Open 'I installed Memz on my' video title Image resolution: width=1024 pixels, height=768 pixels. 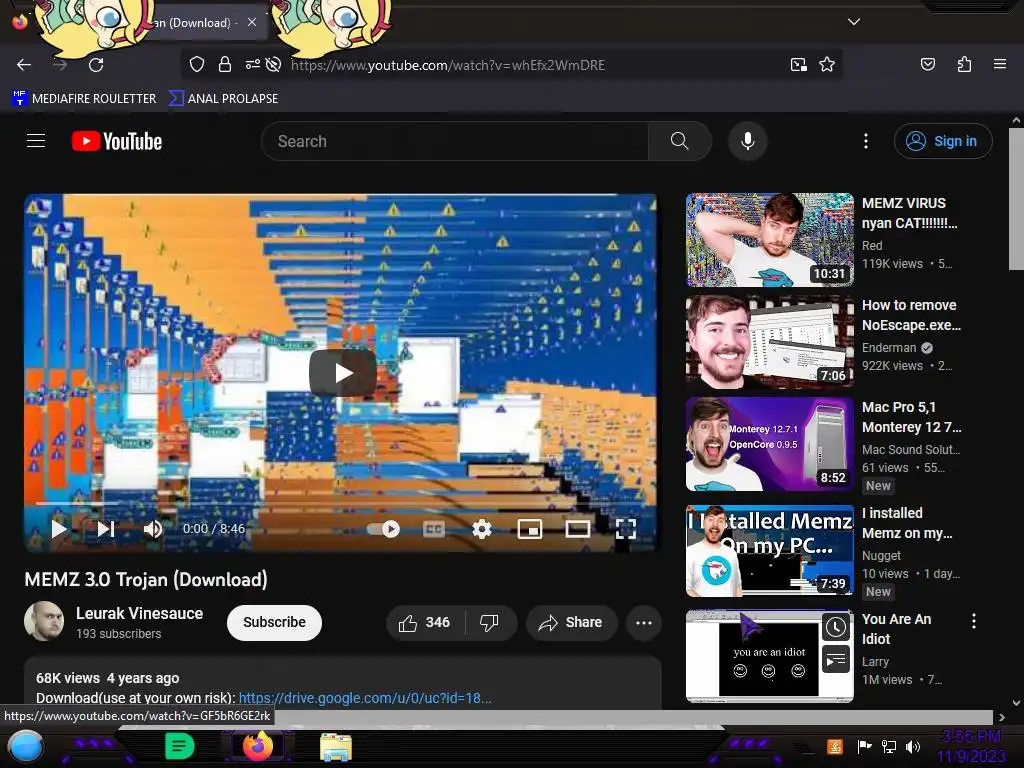[x=907, y=523]
